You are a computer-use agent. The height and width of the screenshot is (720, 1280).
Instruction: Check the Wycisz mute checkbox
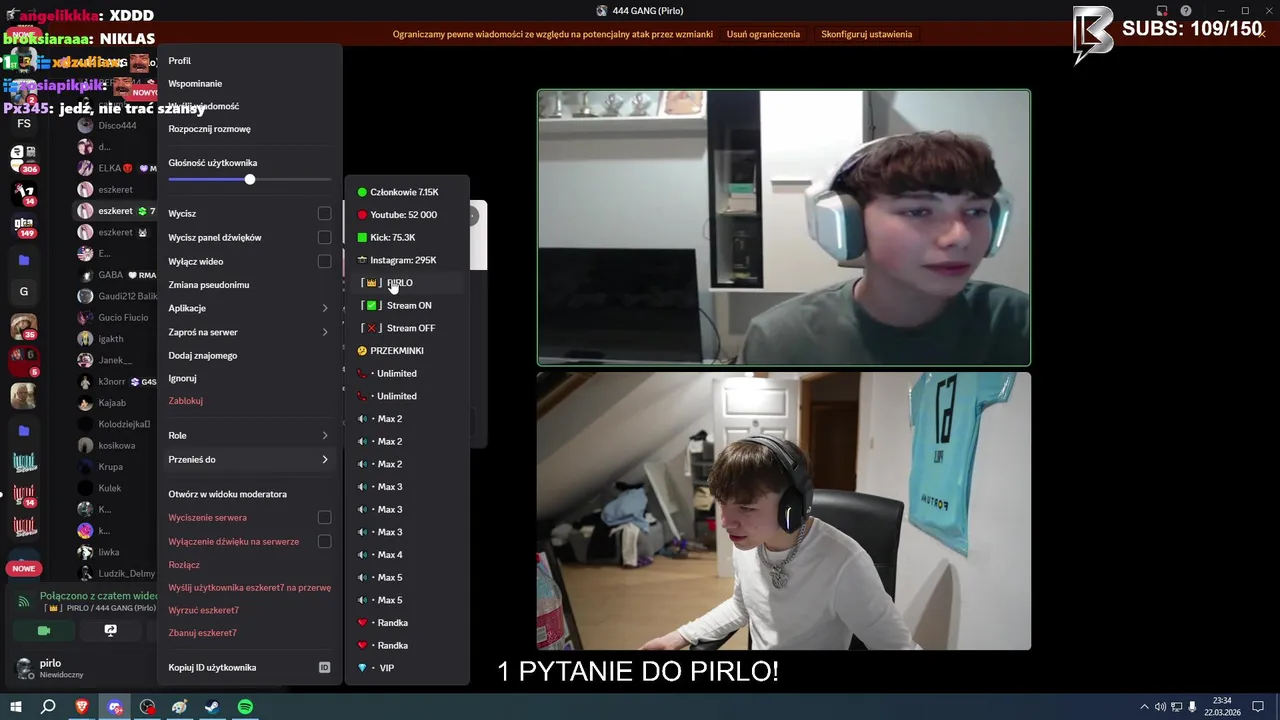click(324, 213)
